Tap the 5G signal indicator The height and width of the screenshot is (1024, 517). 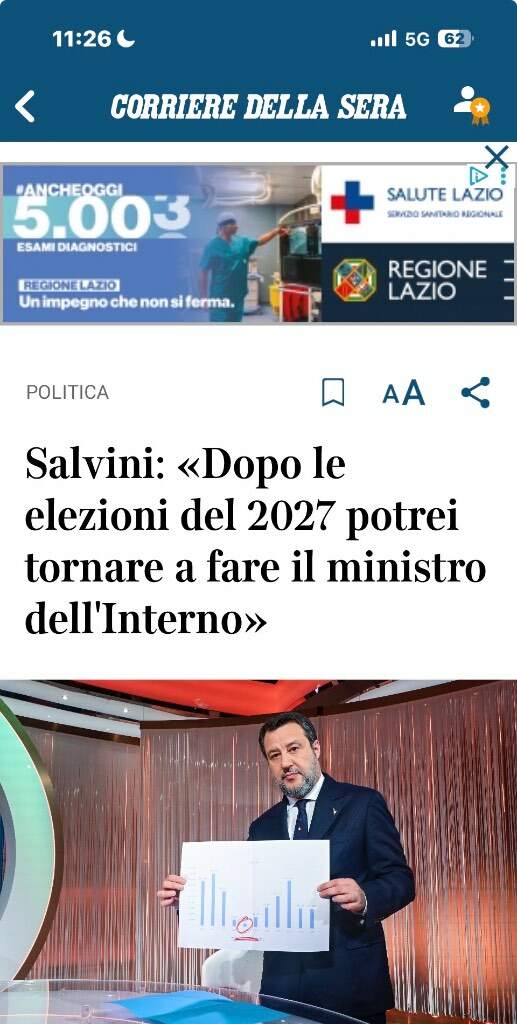coord(400,39)
